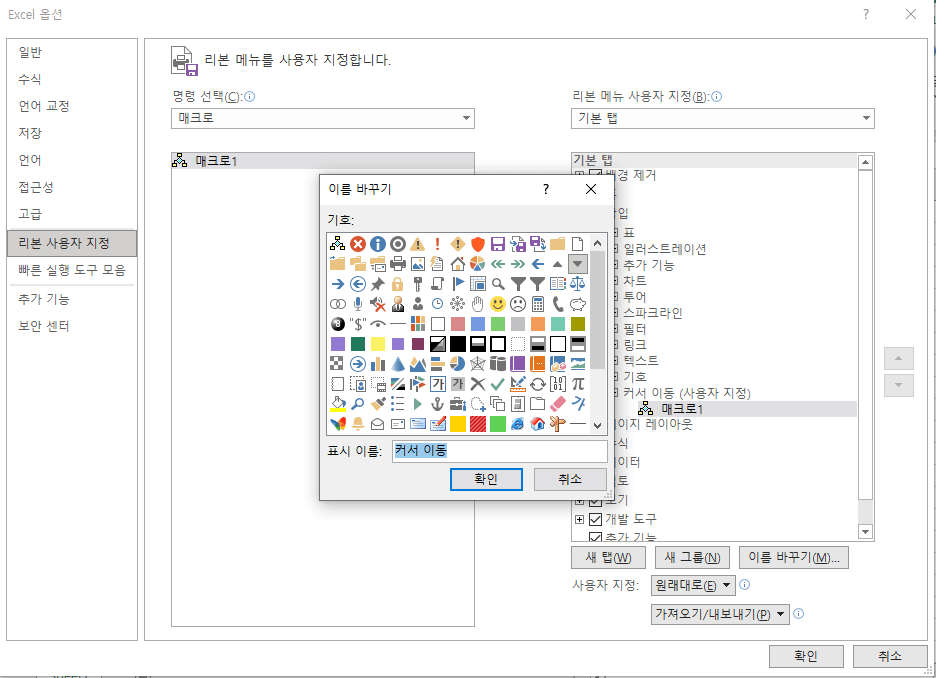Click the 이름 바꾸기(M) button
Image resolution: width=936 pixels, height=678 pixels.
coord(794,557)
